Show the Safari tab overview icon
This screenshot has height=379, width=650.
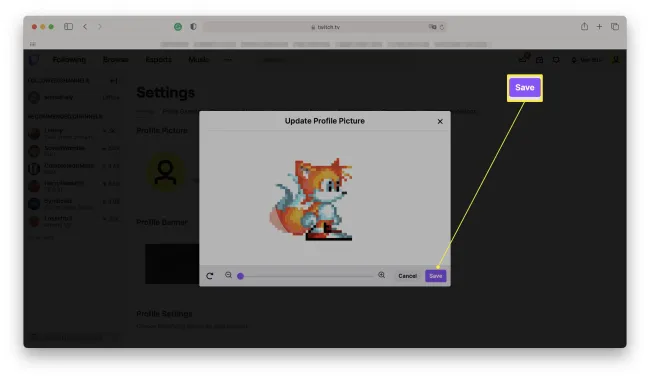615,27
